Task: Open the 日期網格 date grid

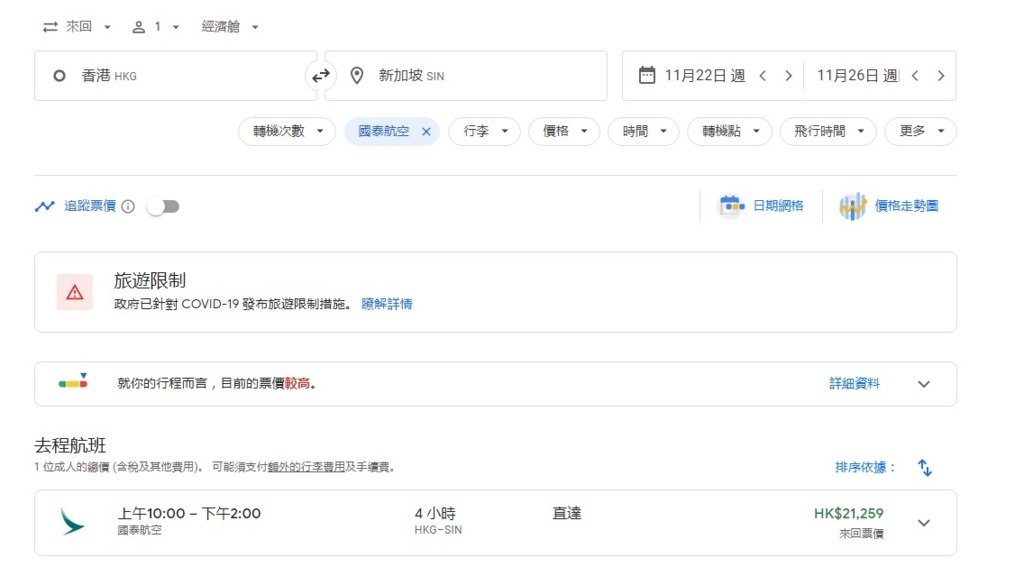Action: coord(778,206)
